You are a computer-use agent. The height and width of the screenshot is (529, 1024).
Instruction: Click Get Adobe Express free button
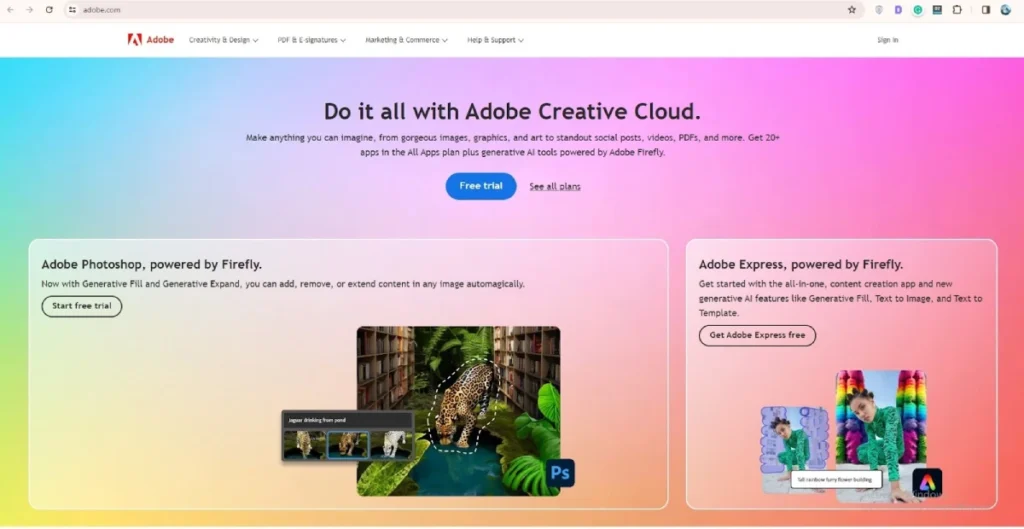click(757, 335)
